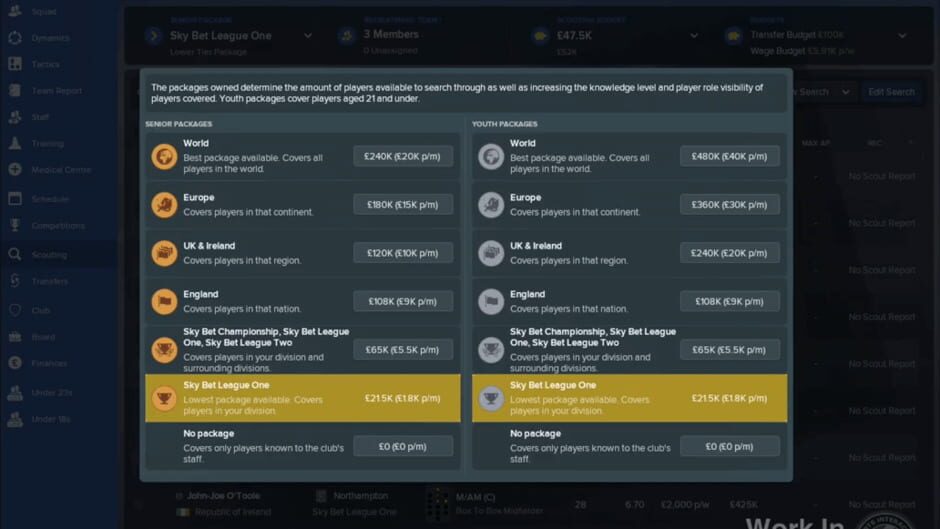Image resolution: width=940 pixels, height=529 pixels.
Task: Open the Scouting magnifier icon
Action: point(15,254)
